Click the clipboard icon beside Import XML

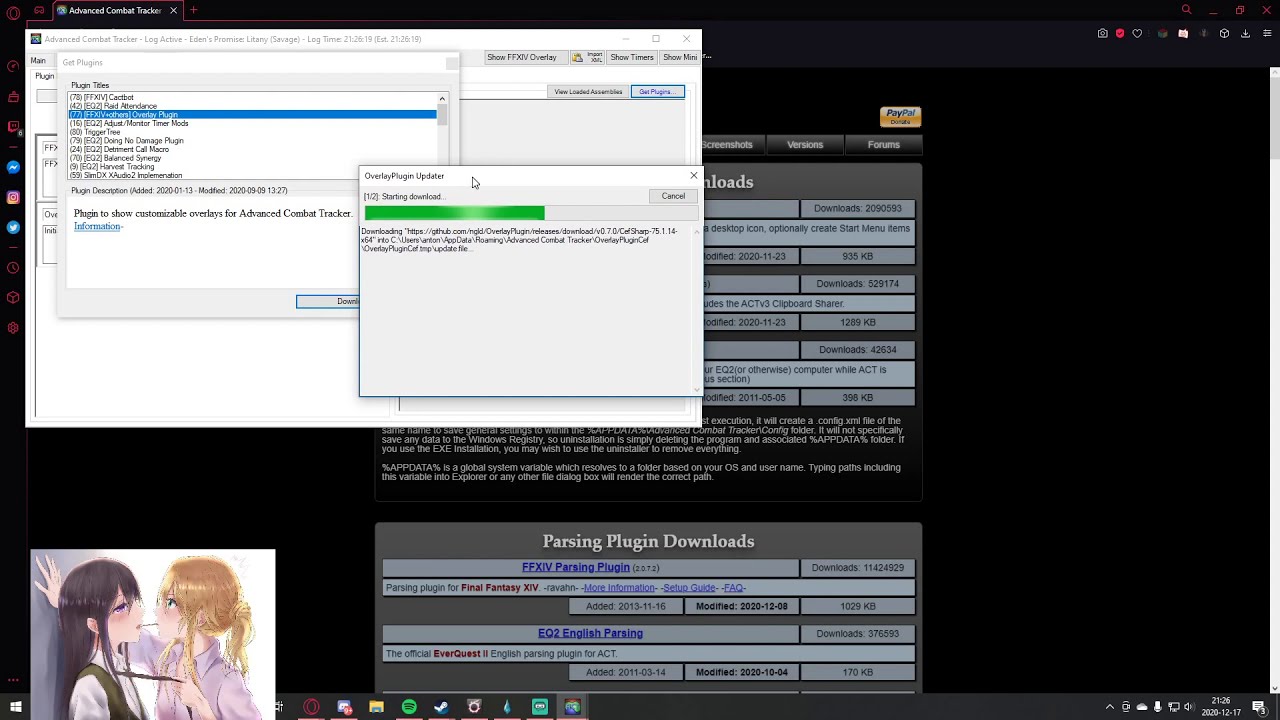577,57
